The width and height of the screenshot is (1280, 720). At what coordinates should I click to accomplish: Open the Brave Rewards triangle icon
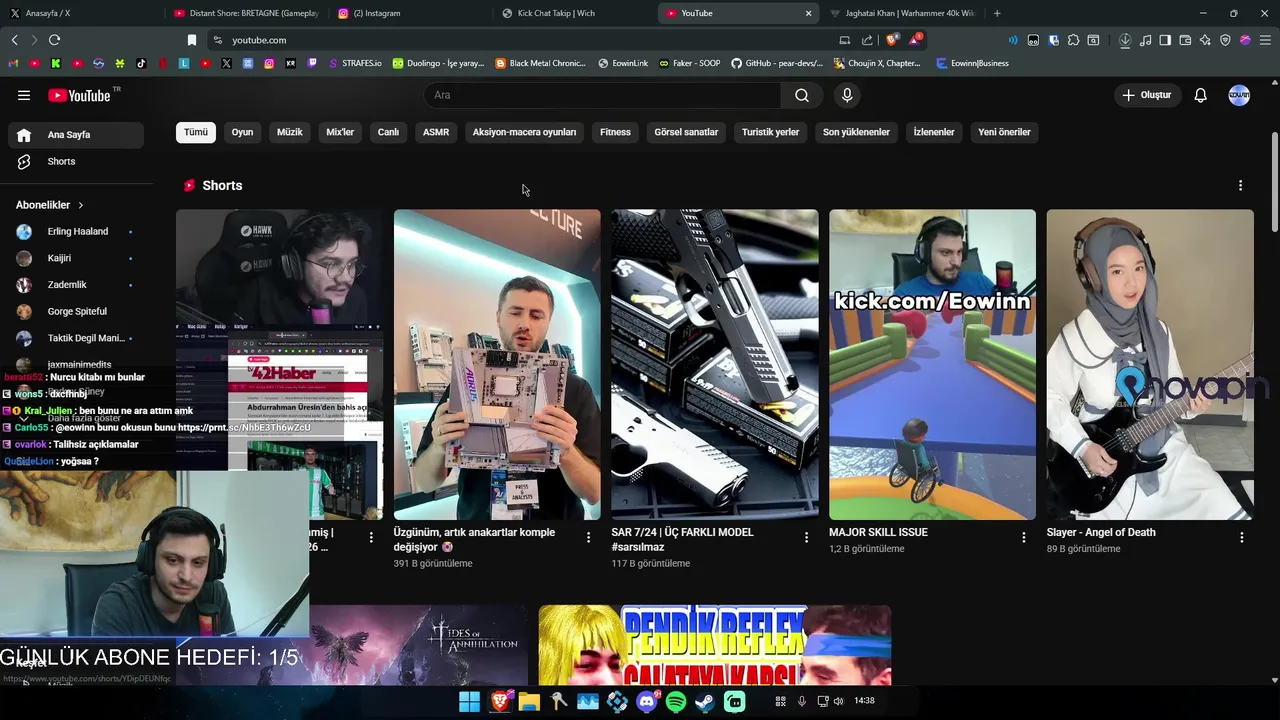(915, 40)
